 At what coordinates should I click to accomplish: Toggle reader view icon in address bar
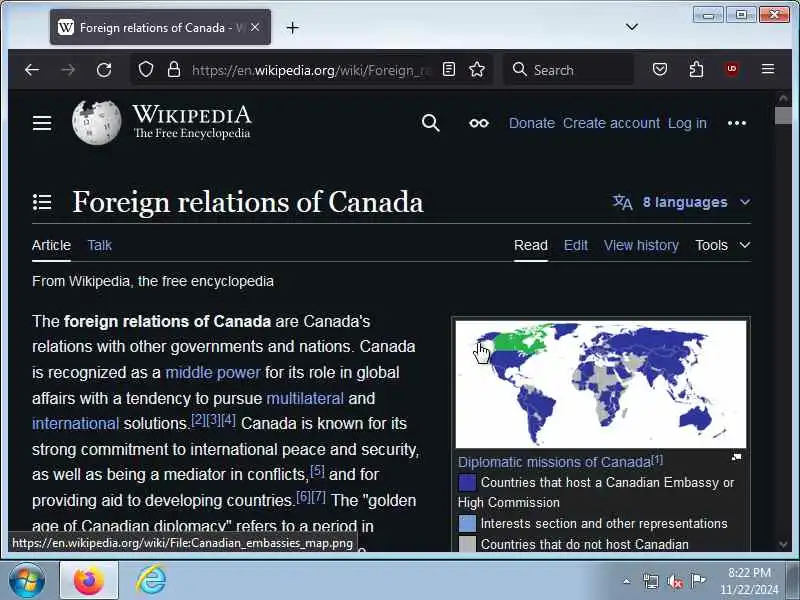coord(448,69)
